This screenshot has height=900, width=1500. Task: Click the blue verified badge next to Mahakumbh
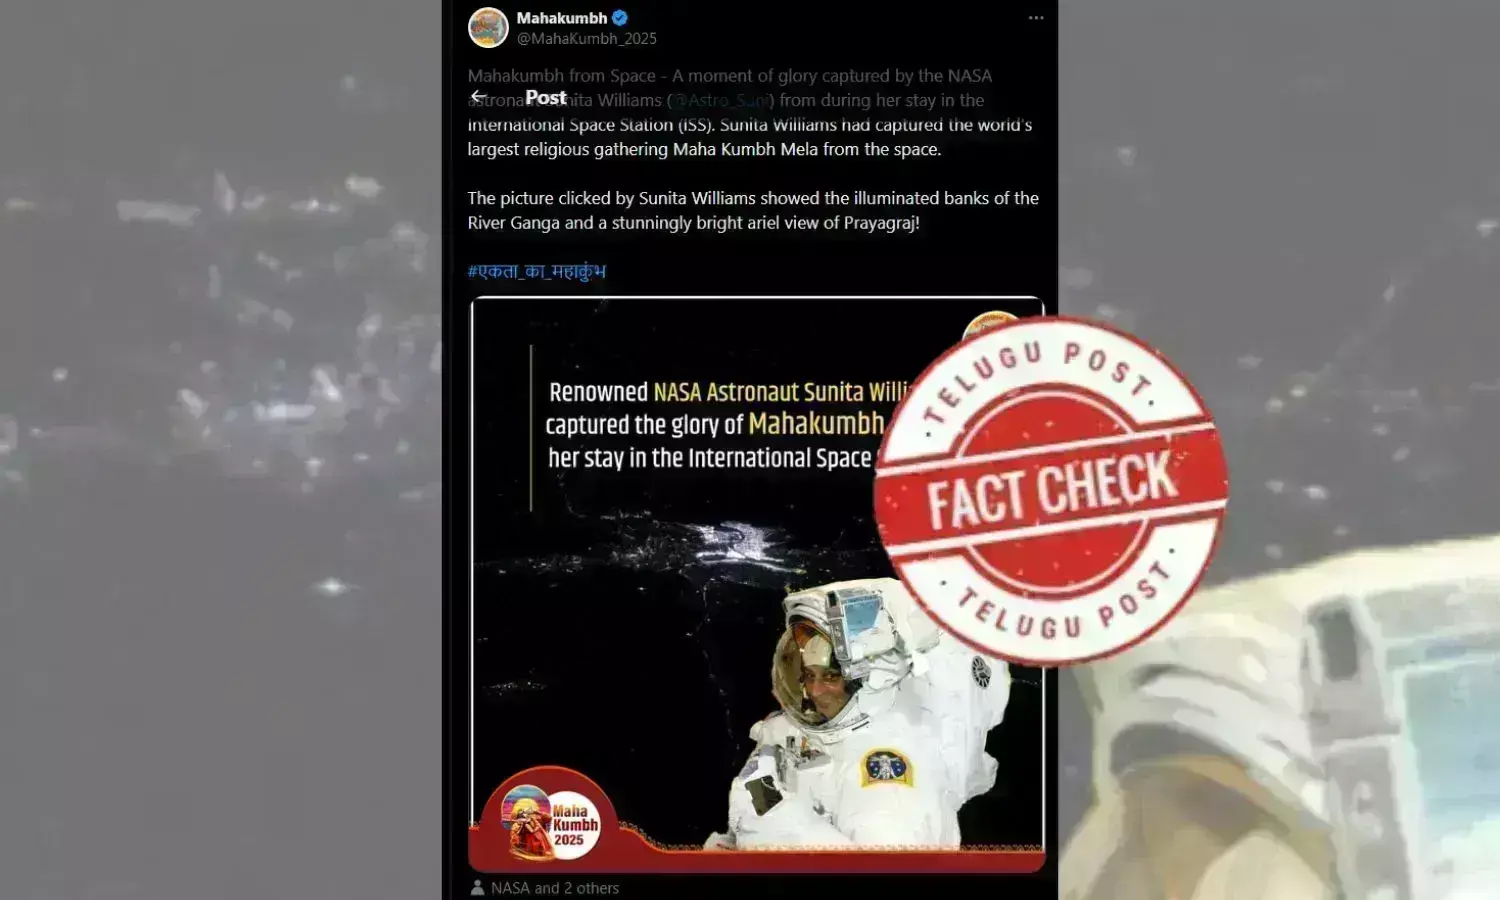620,18
